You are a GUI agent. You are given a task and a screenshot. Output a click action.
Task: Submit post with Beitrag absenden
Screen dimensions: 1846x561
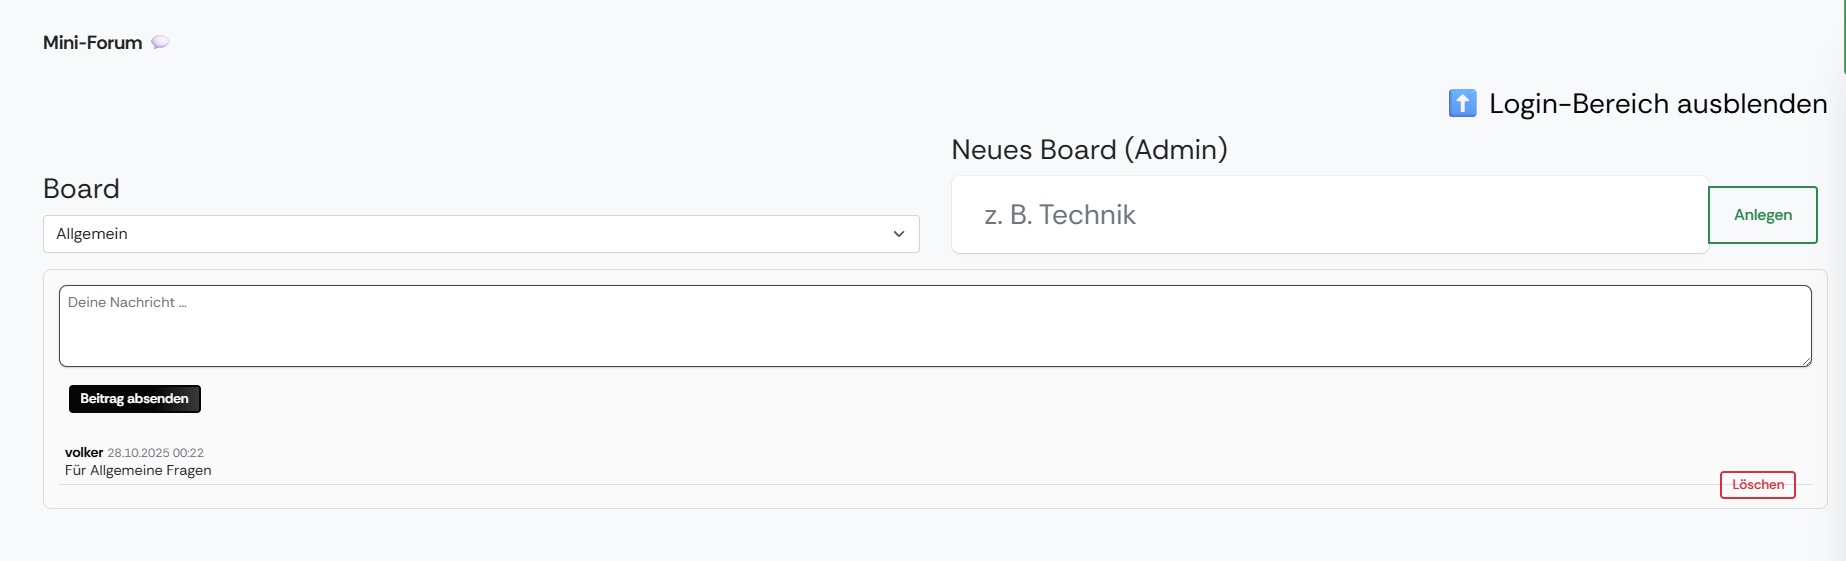(134, 399)
